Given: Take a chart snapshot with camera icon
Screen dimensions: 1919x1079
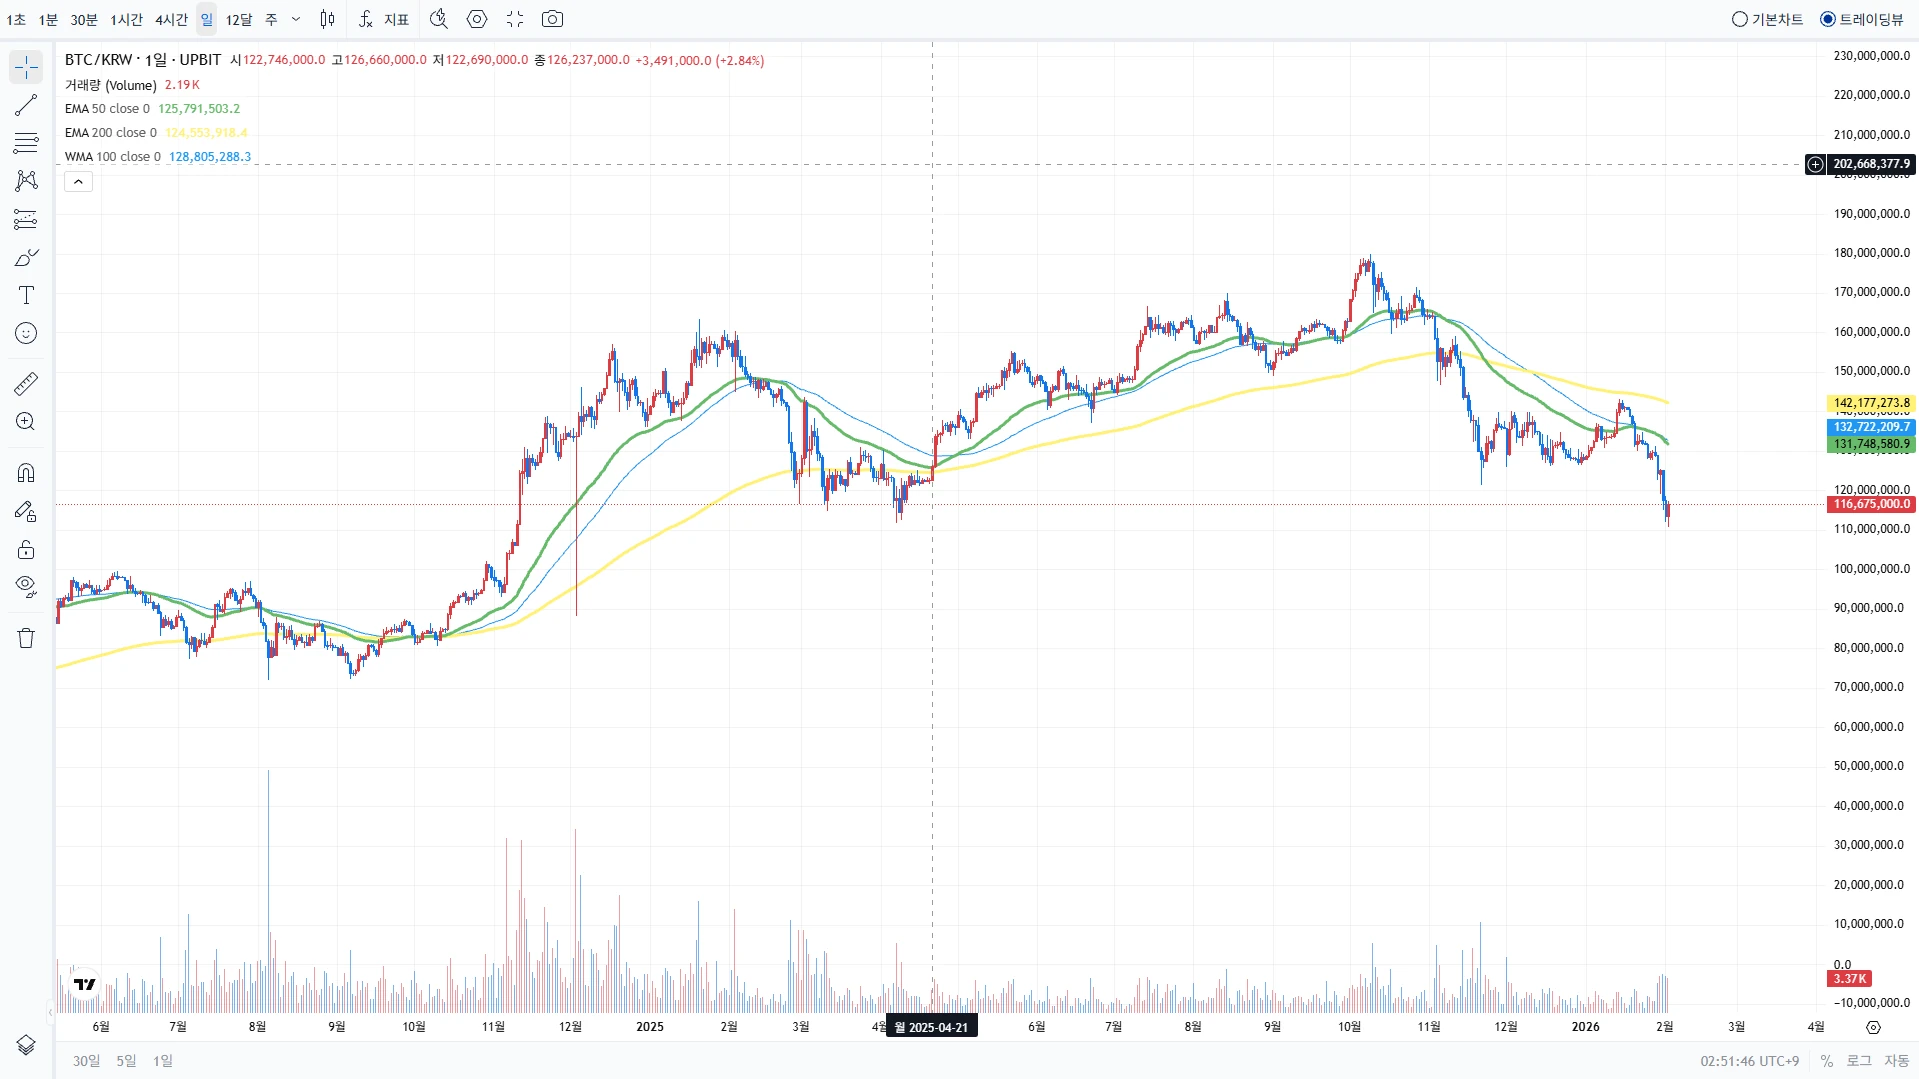Looking at the screenshot, I should click(552, 19).
